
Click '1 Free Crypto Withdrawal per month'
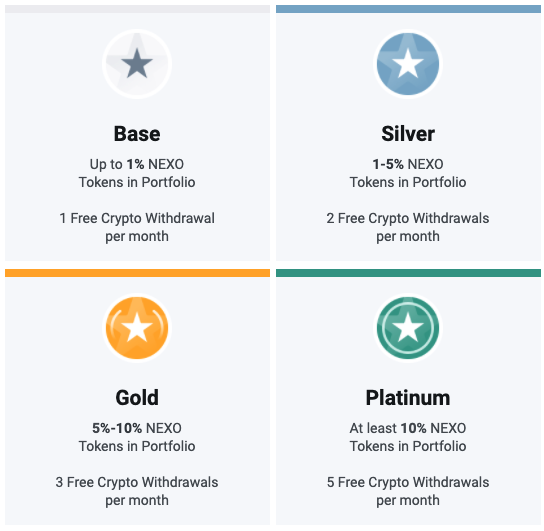point(137,227)
